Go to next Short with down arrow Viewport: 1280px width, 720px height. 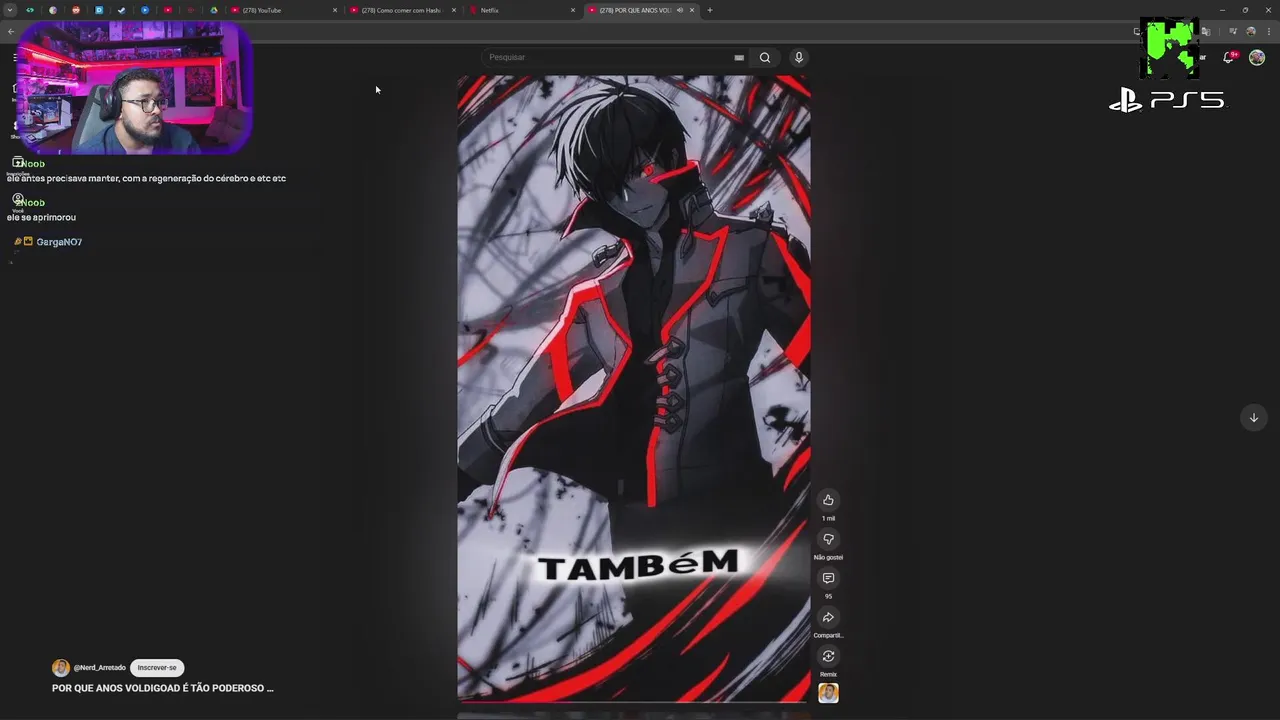pyautogui.click(x=1253, y=418)
